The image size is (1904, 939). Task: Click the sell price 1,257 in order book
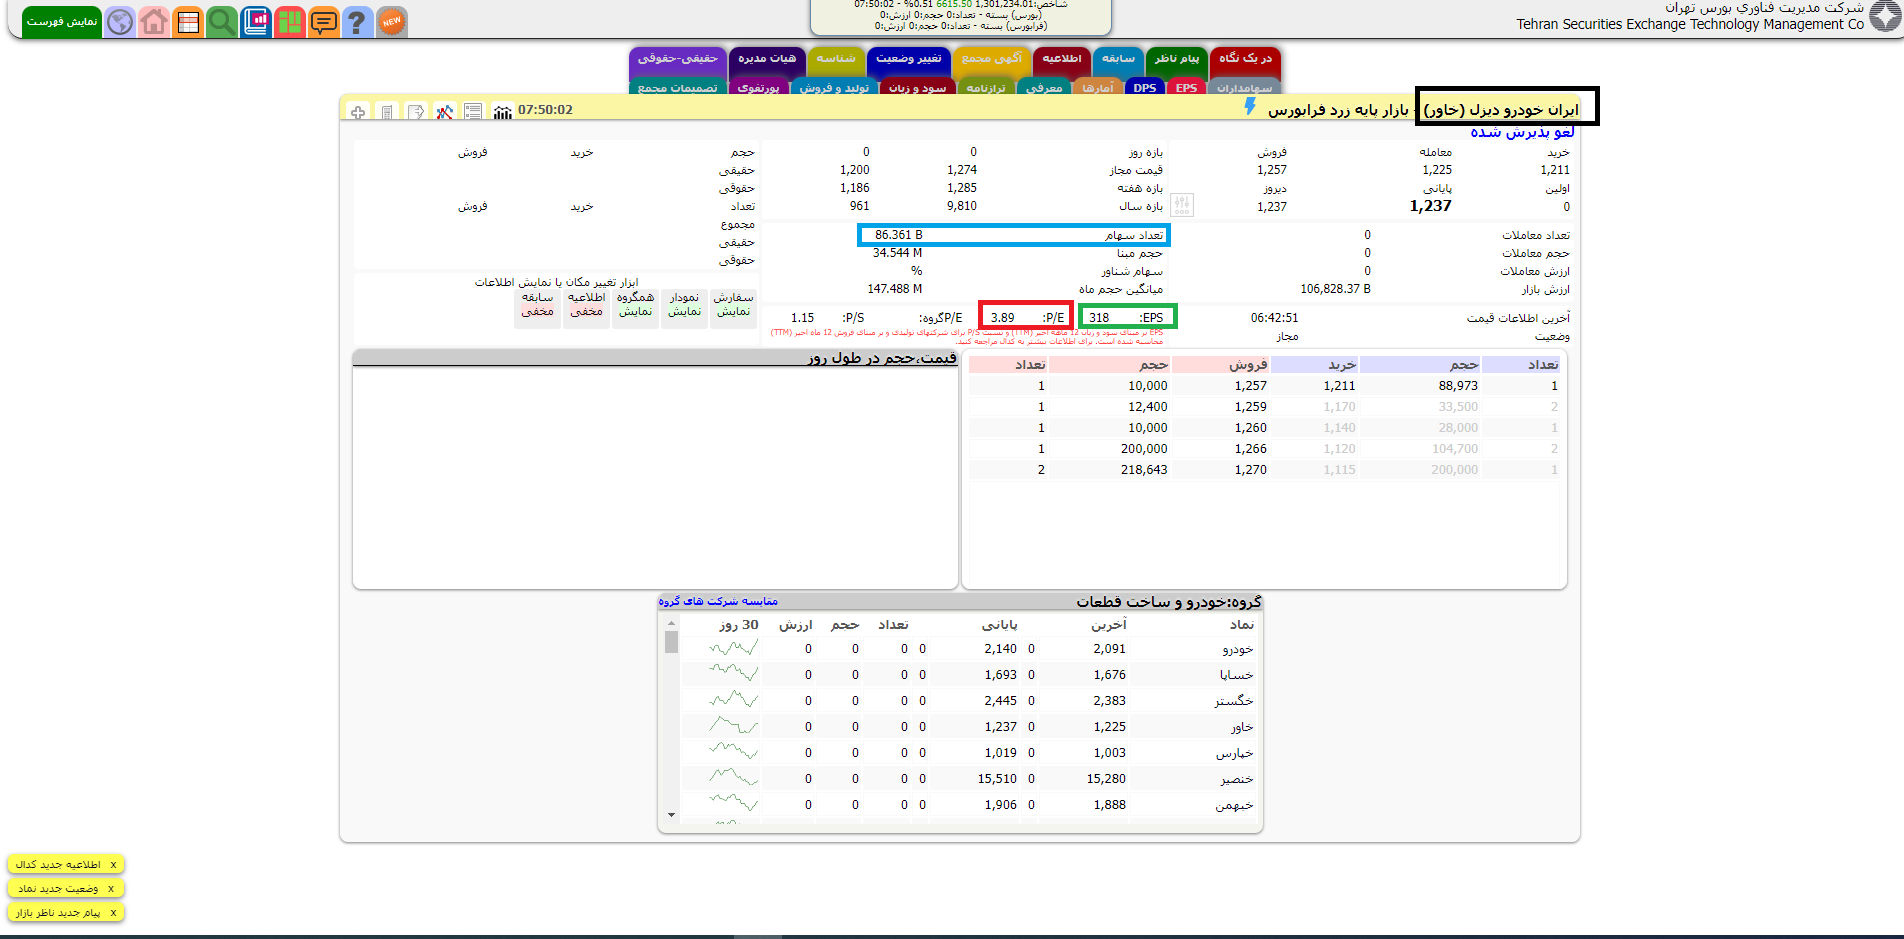[1250, 385]
